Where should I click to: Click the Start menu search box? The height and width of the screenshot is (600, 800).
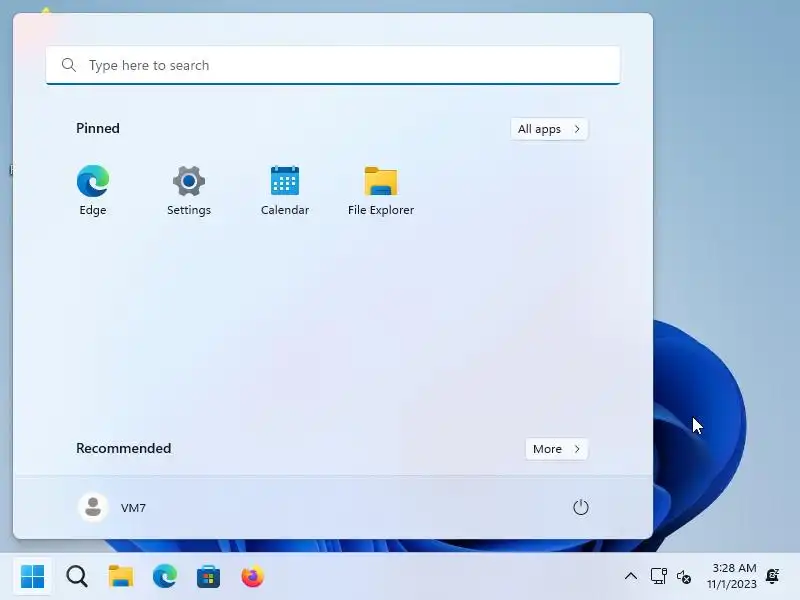[333, 65]
